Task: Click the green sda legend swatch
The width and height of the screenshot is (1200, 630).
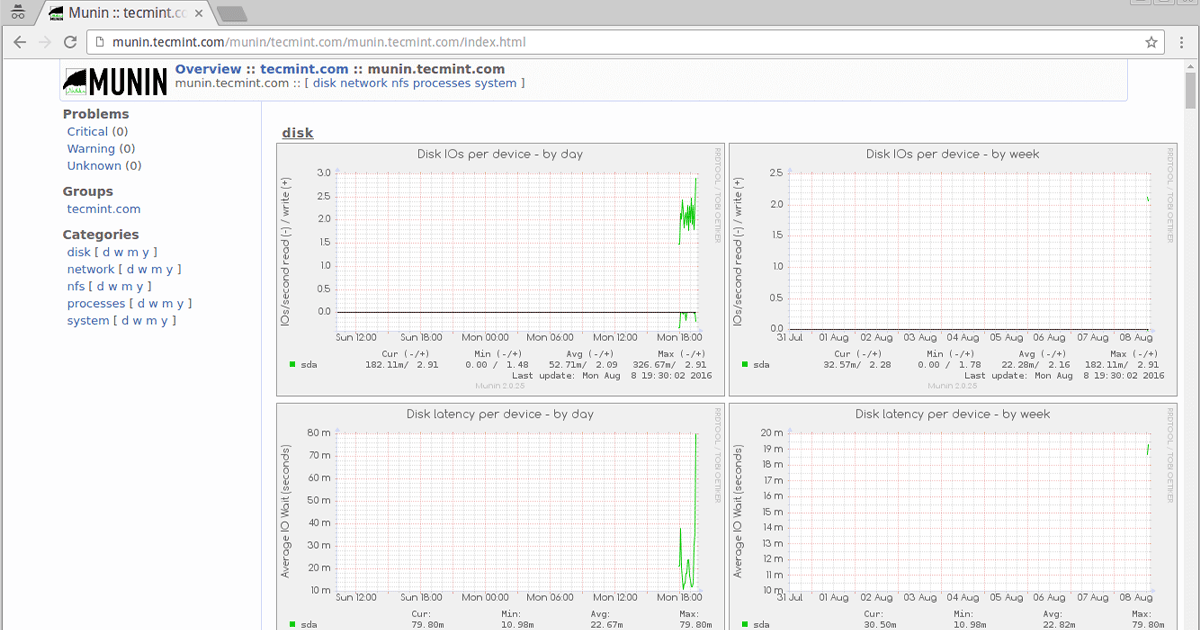Action: click(x=292, y=365)
